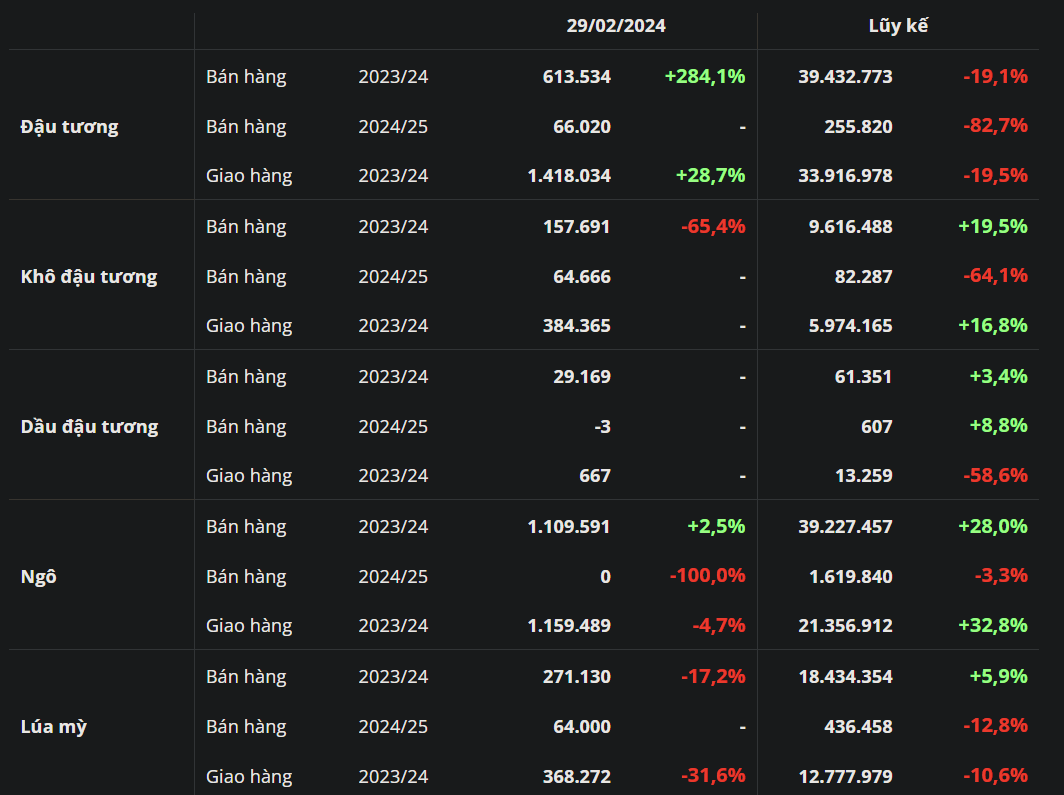The image size is (1064, 795).
Task: Click the -65,4% weekly change
Action: point(712,226)
